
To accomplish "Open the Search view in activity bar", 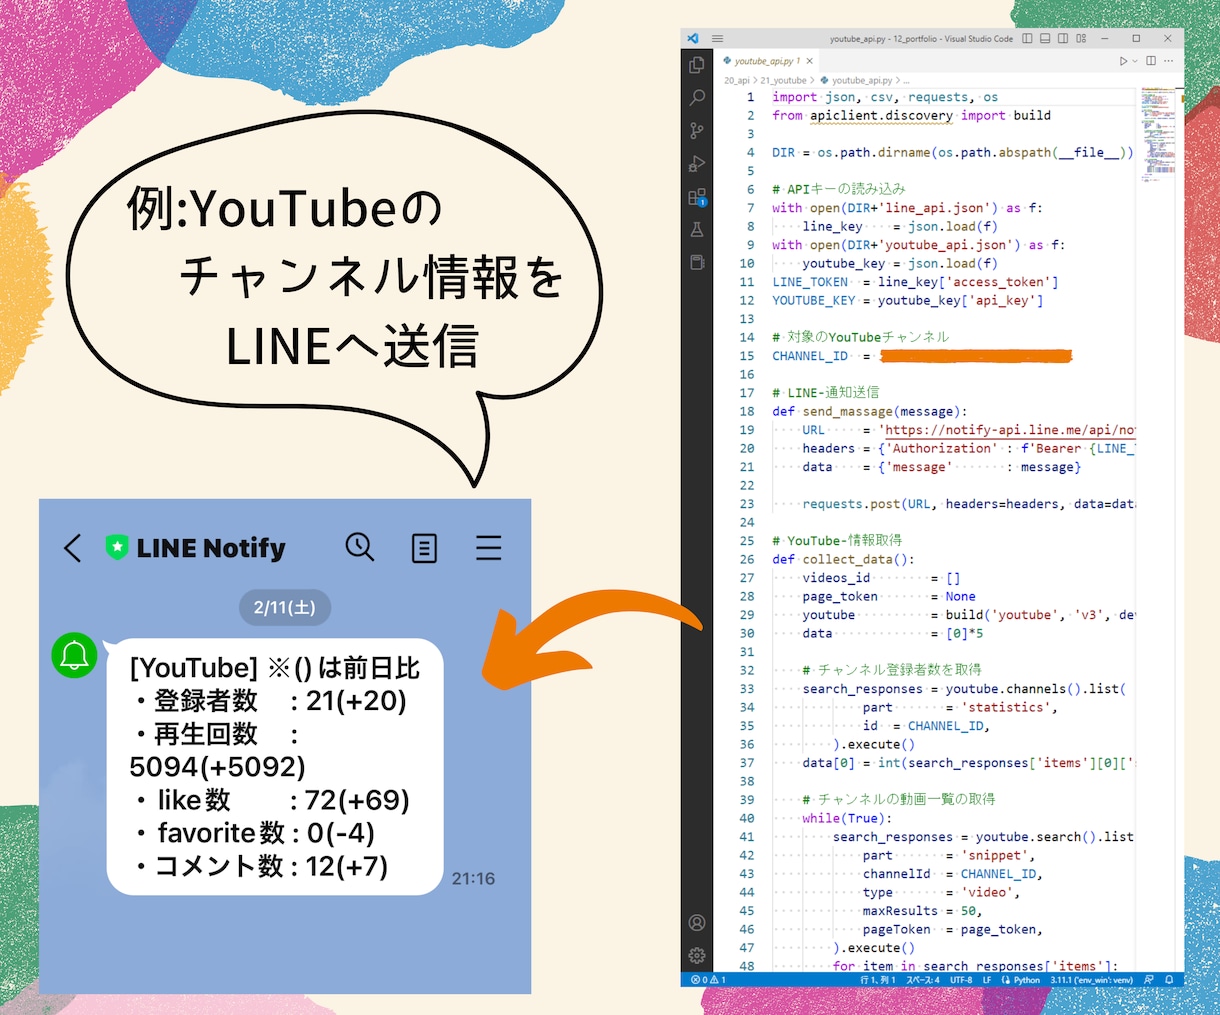I will (x=697, y=98).
